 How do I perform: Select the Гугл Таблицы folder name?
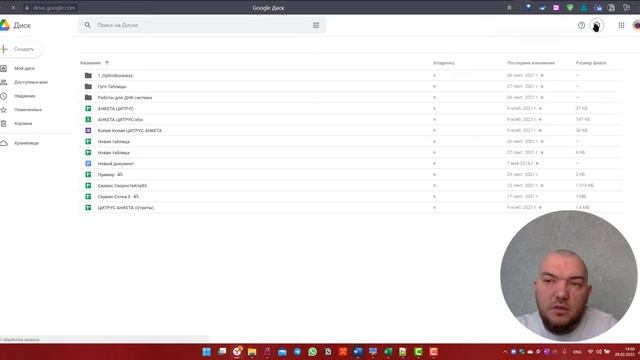click(x=112, y=87)
